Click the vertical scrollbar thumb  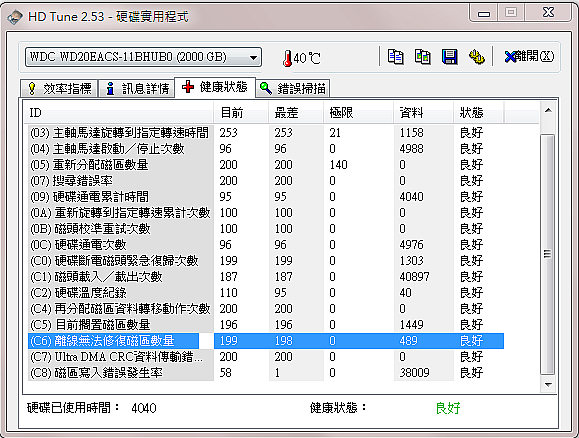click(548, 254)
